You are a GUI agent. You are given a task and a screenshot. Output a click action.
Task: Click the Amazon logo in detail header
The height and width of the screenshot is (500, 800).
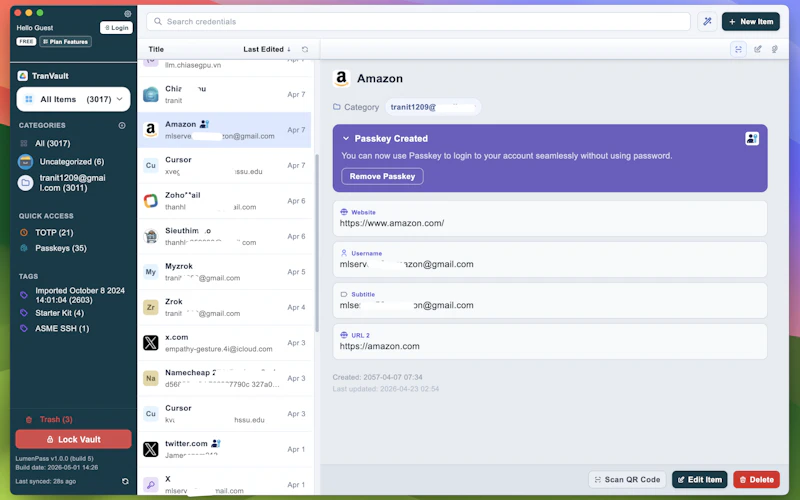click(x=341, y=79)
